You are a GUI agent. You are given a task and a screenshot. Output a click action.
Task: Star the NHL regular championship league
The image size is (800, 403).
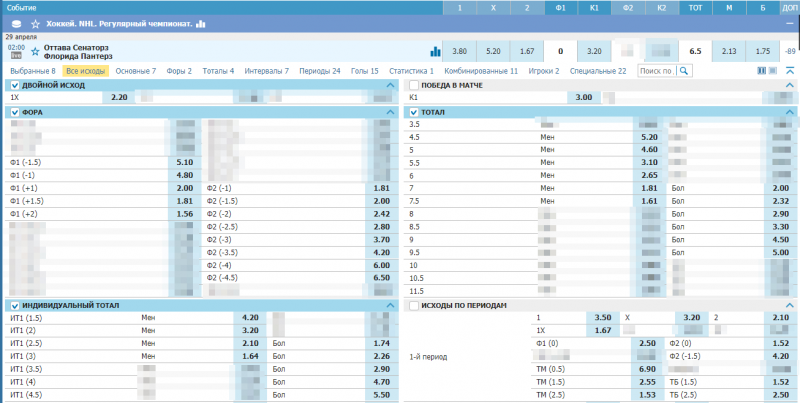point(36,23)
